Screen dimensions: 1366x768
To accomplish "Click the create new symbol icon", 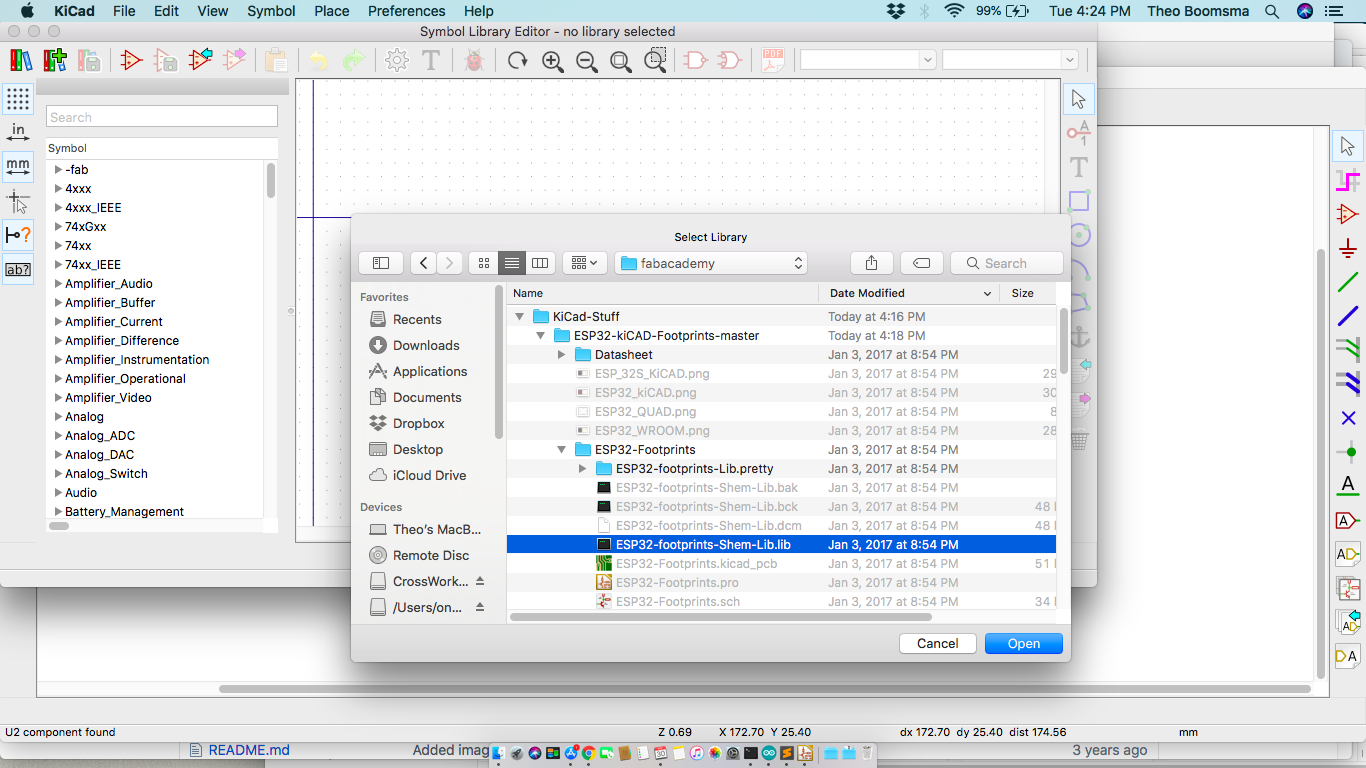I will 132,60.
